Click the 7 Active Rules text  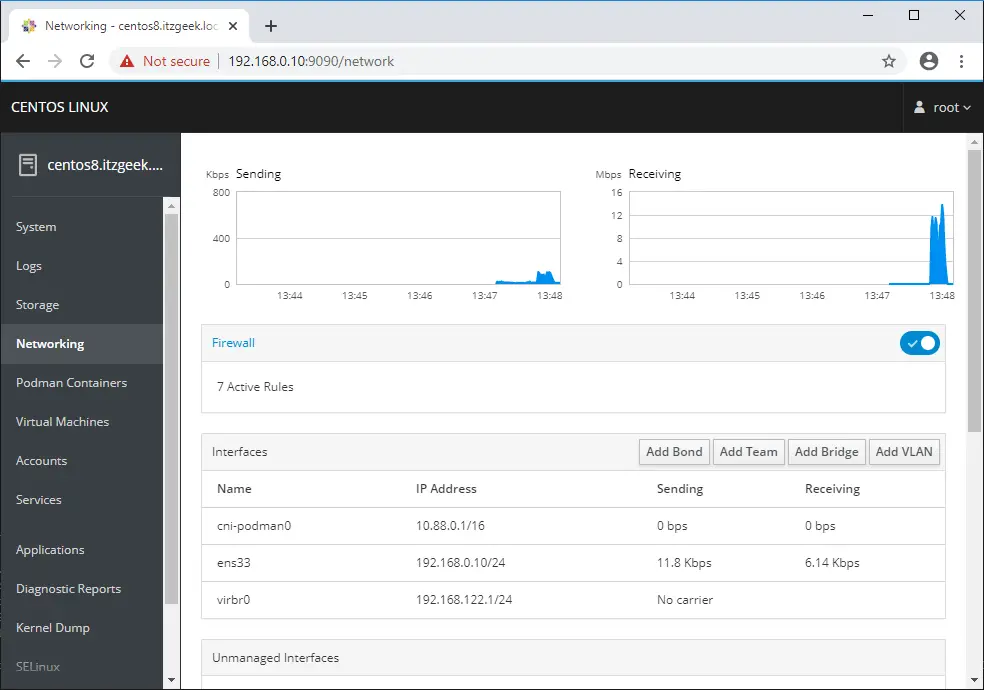click(255, 386)
